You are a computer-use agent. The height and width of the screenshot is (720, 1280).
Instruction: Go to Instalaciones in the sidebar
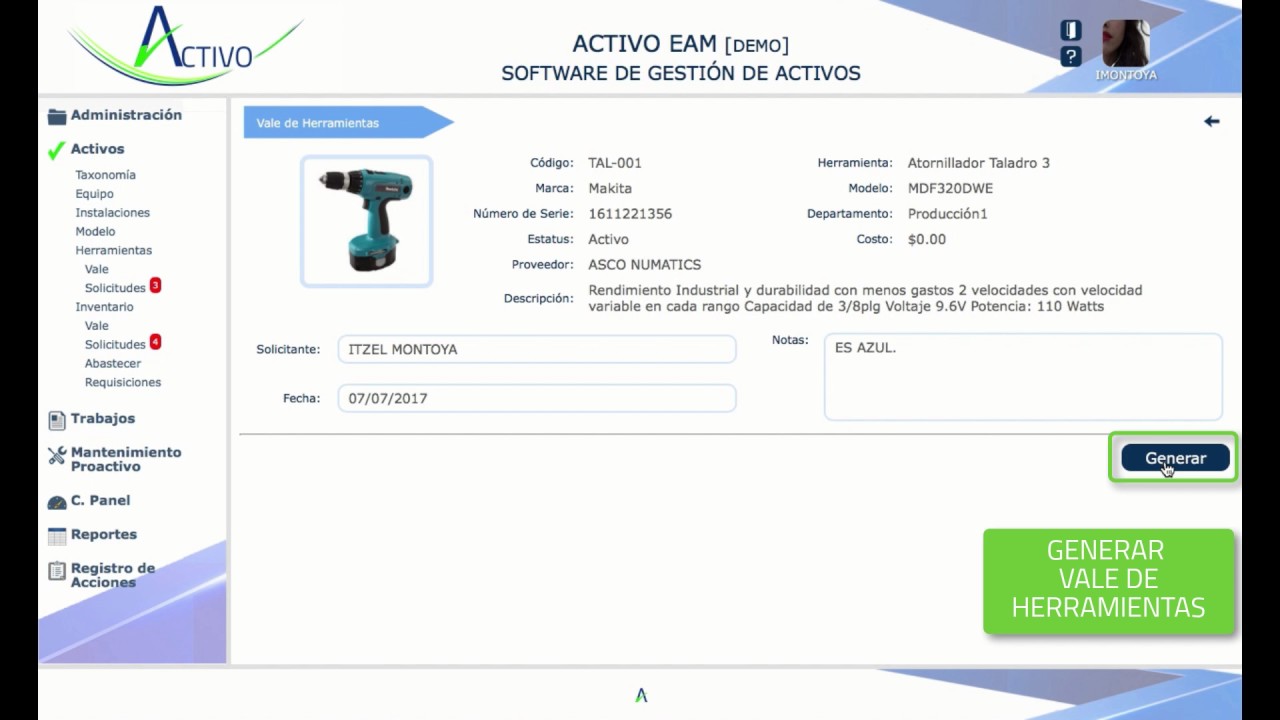112,213
